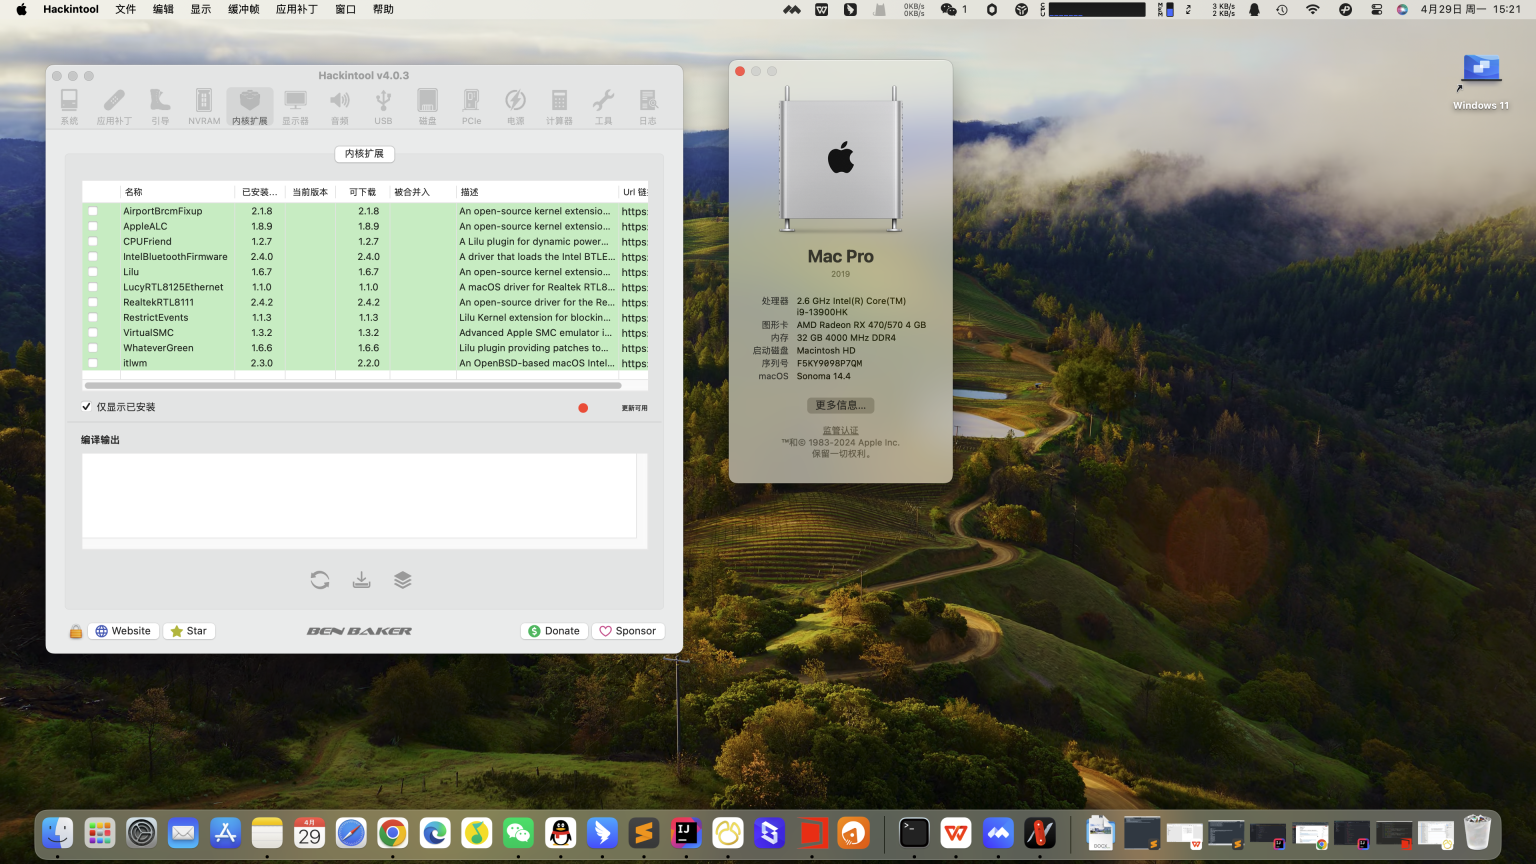The height and width of the screenshot is (864, 1536).
Task: Click the stacked layers compile icon
Action: [403, 579]
